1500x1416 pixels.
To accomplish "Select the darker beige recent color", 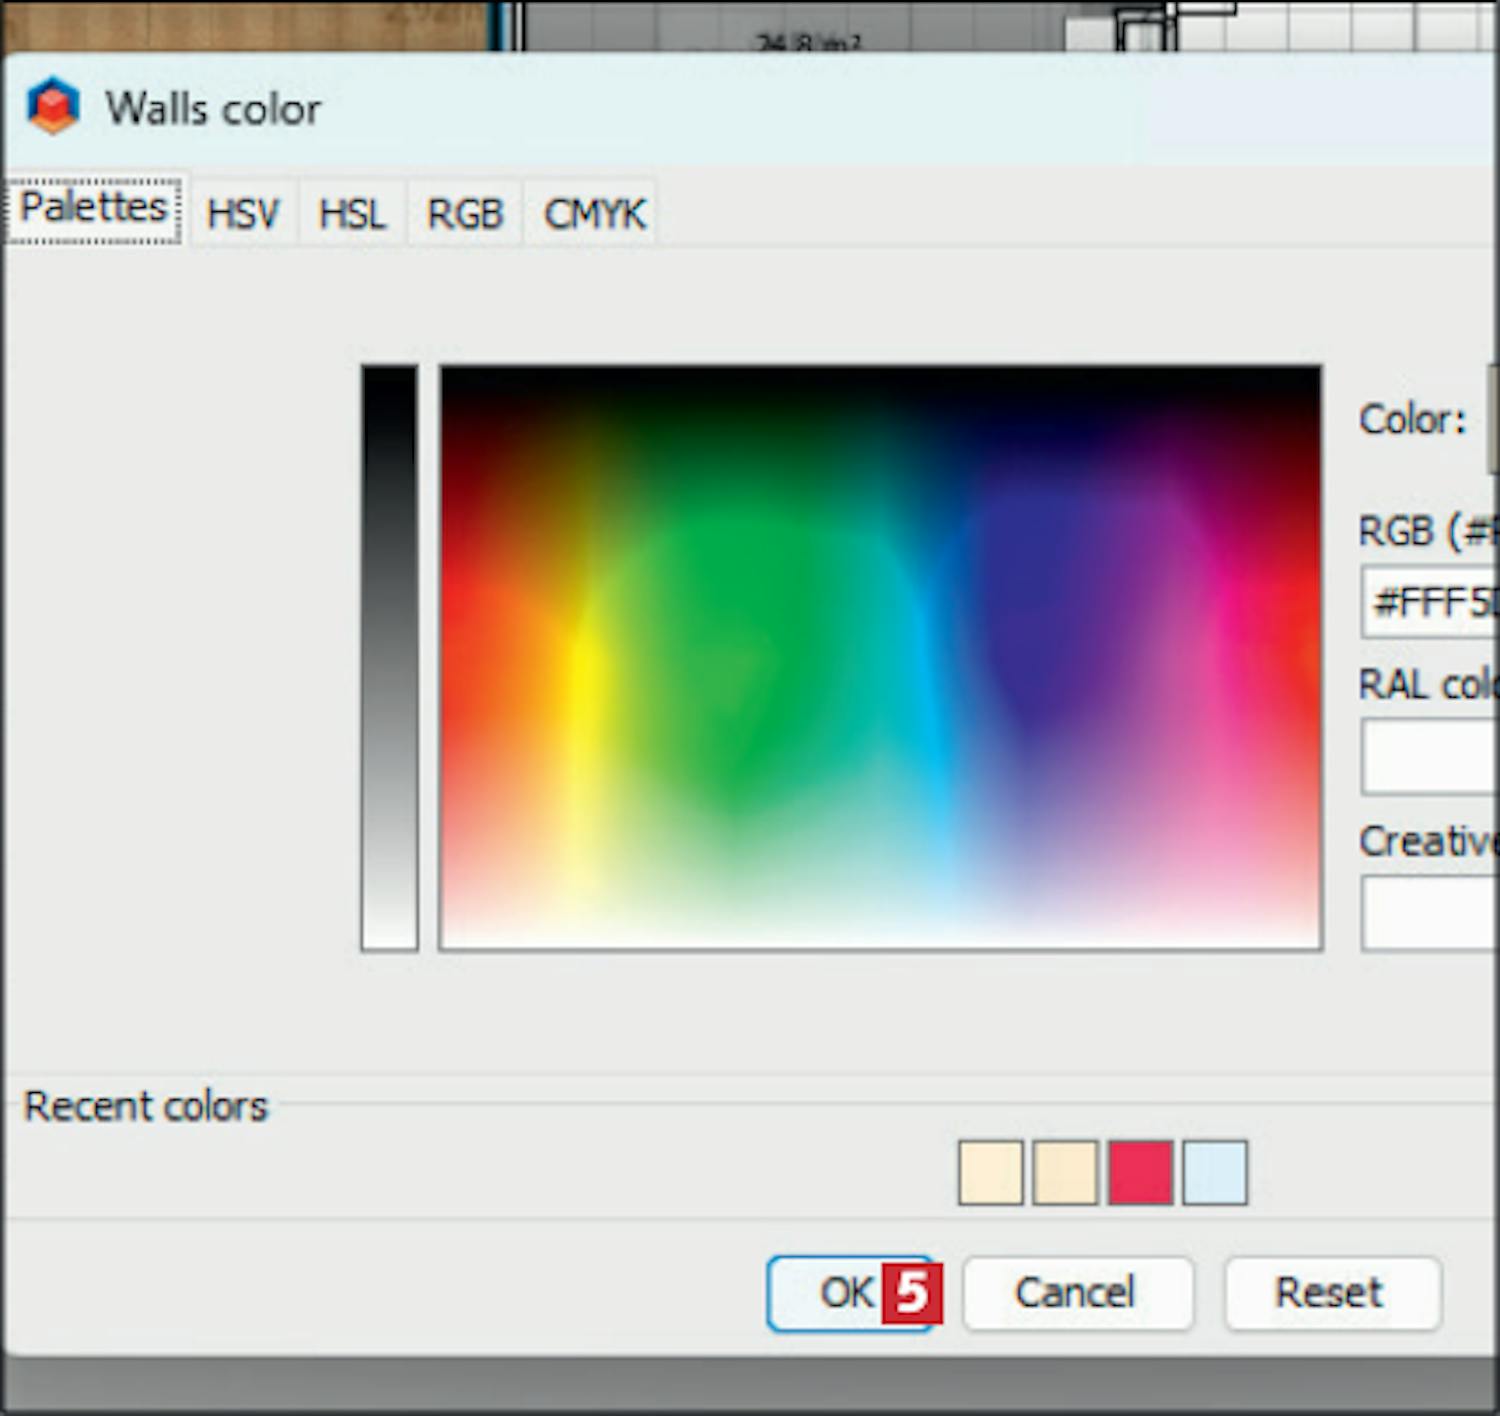I will [1065, 1172].
